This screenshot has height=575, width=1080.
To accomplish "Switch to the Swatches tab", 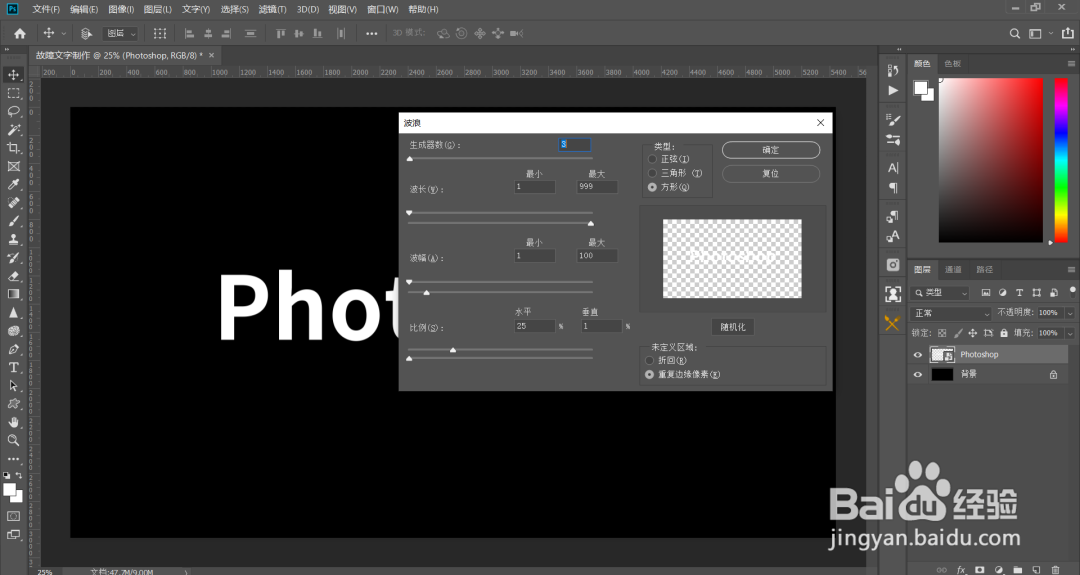I will click(953, 63).
